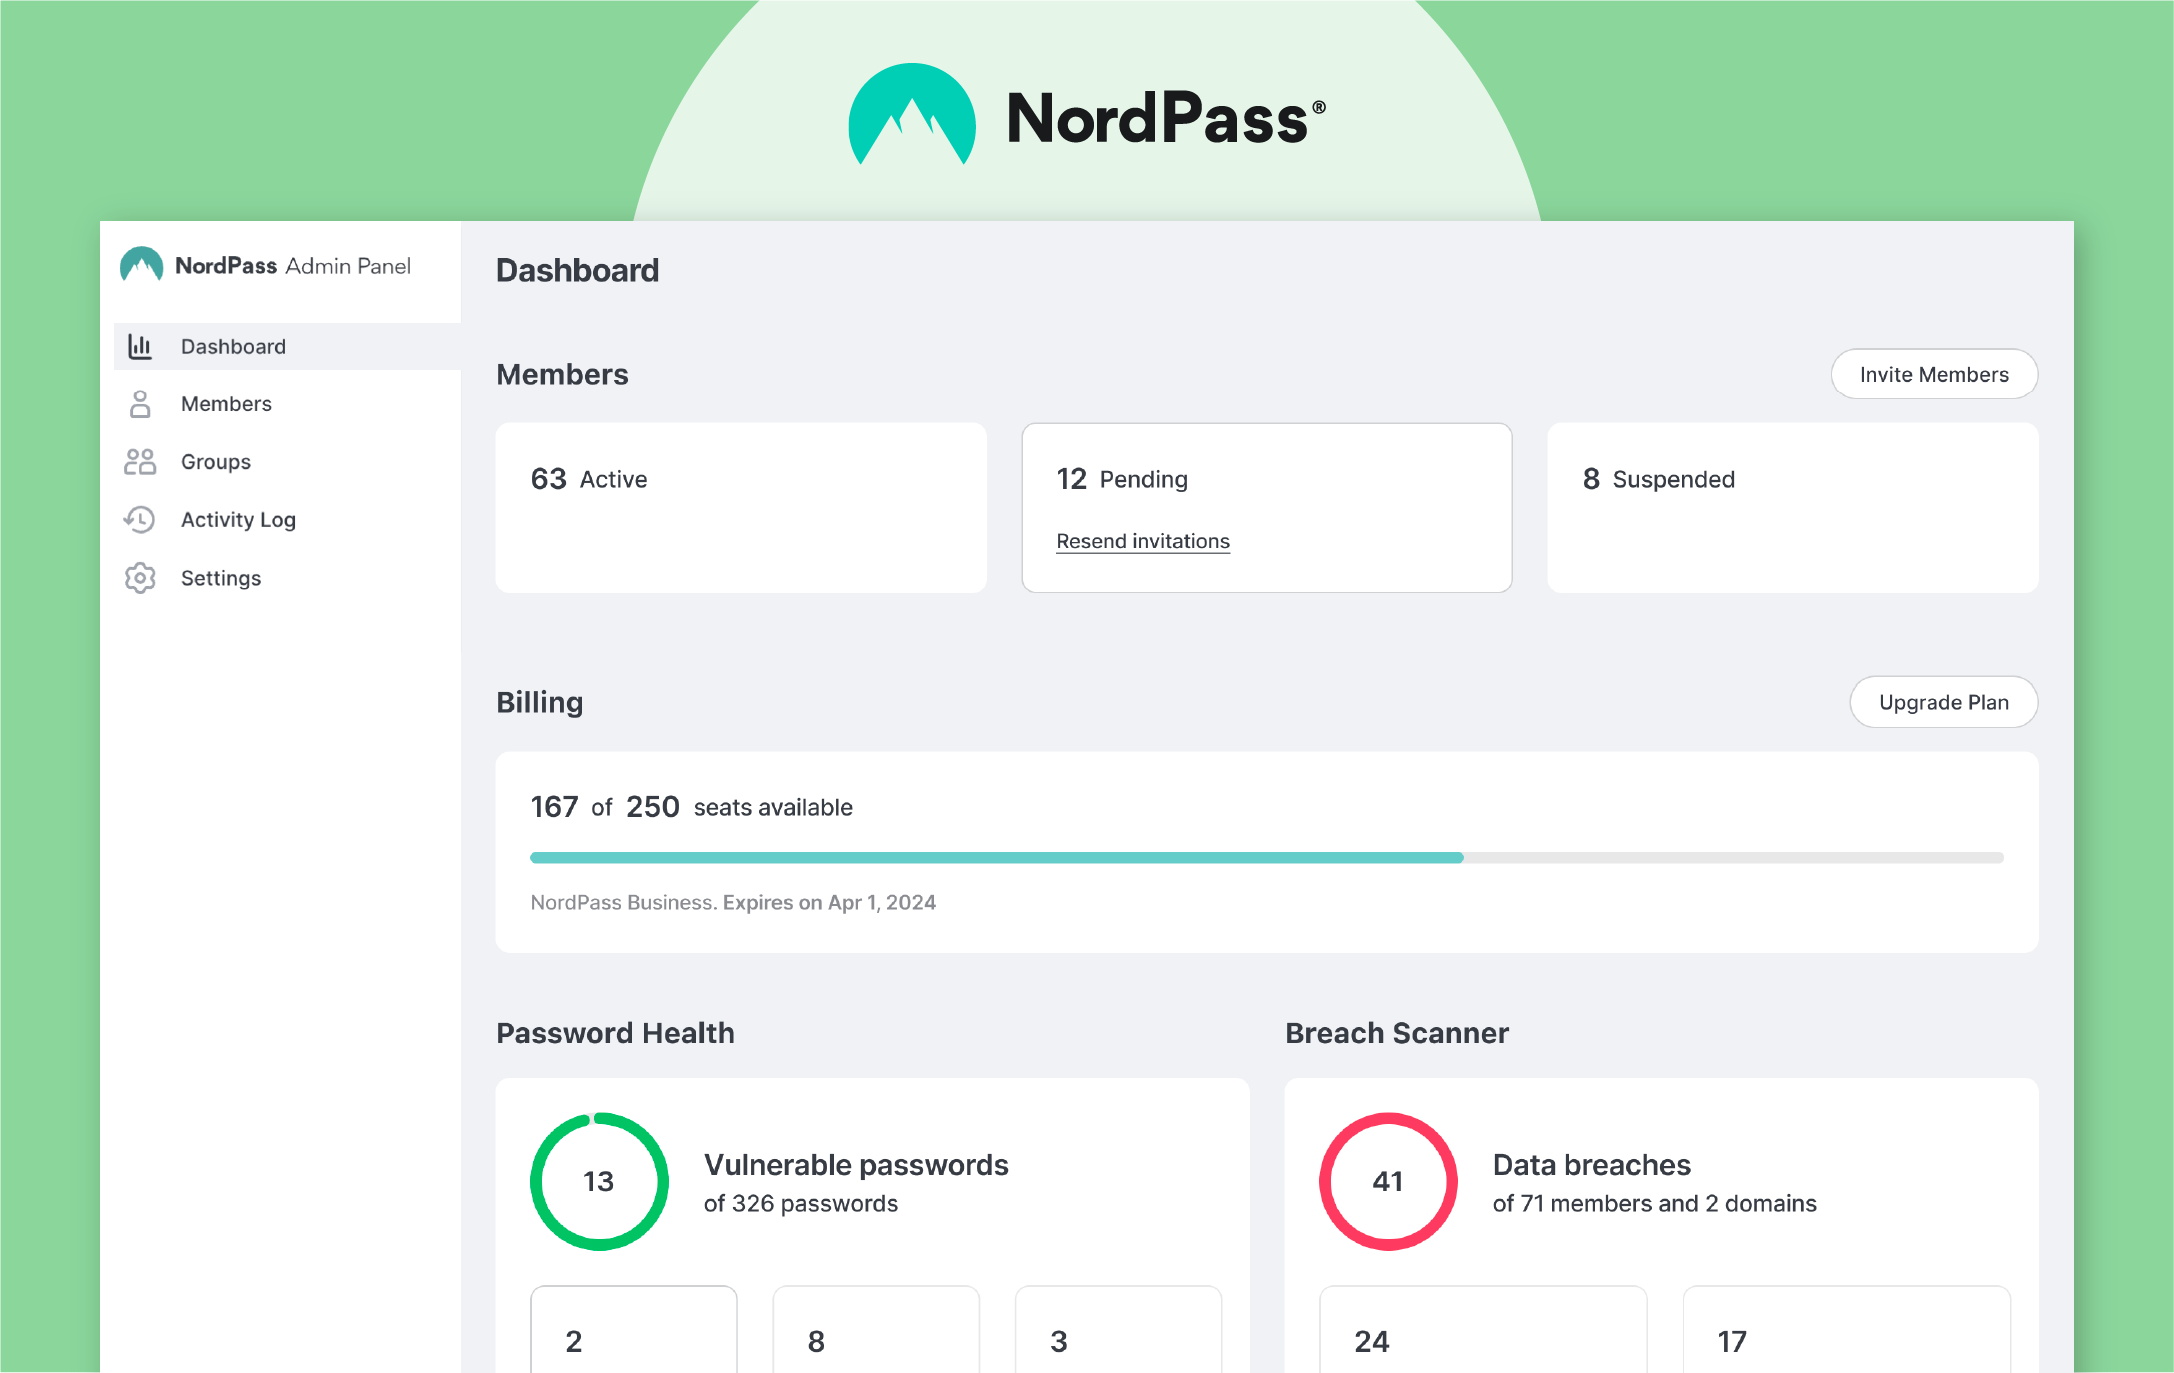This screenshot has height=1373, width=2174.
Task: Open Settings in the sidebar
Action: click(x=287, y=578)
